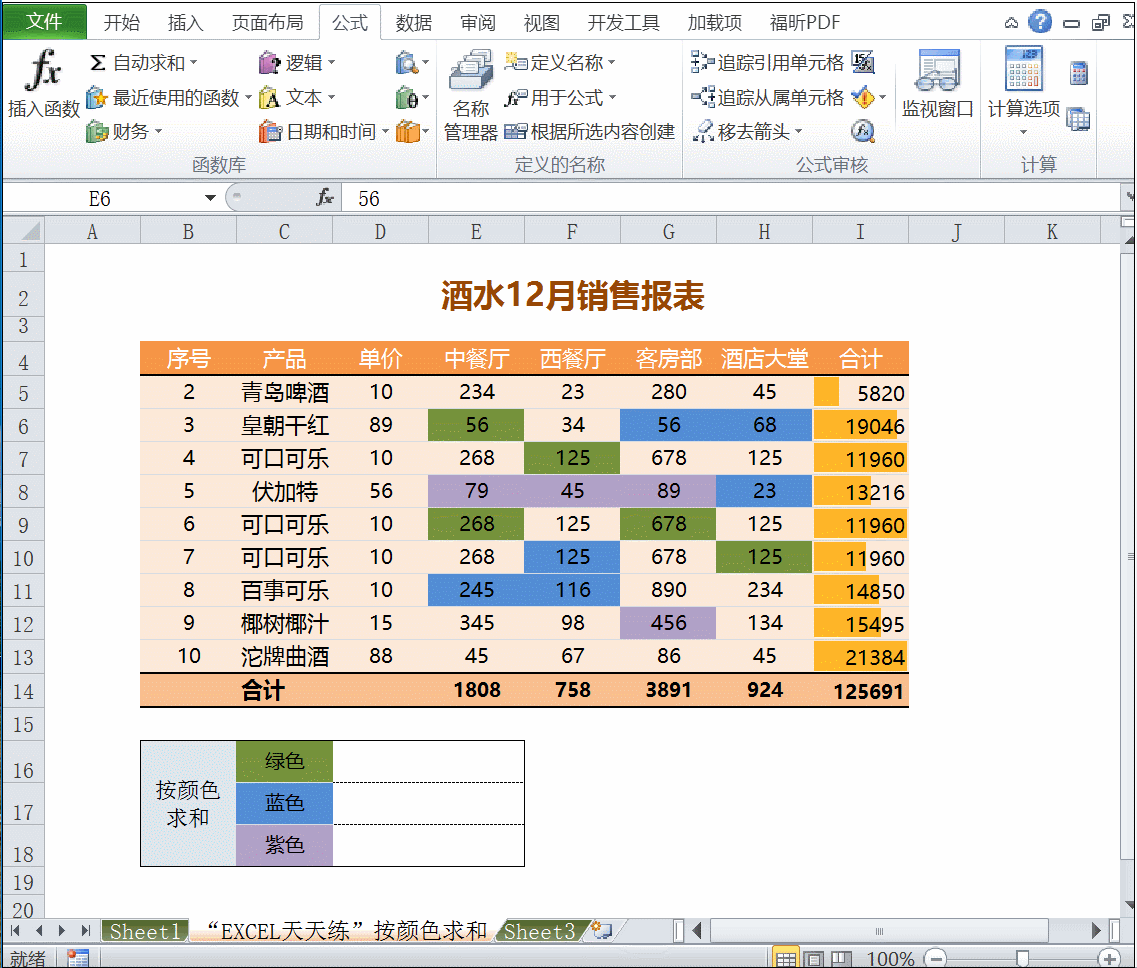Screen dimensions: 1137x968
Task: Click the Name Box showing E6
Action: [100, 198]
